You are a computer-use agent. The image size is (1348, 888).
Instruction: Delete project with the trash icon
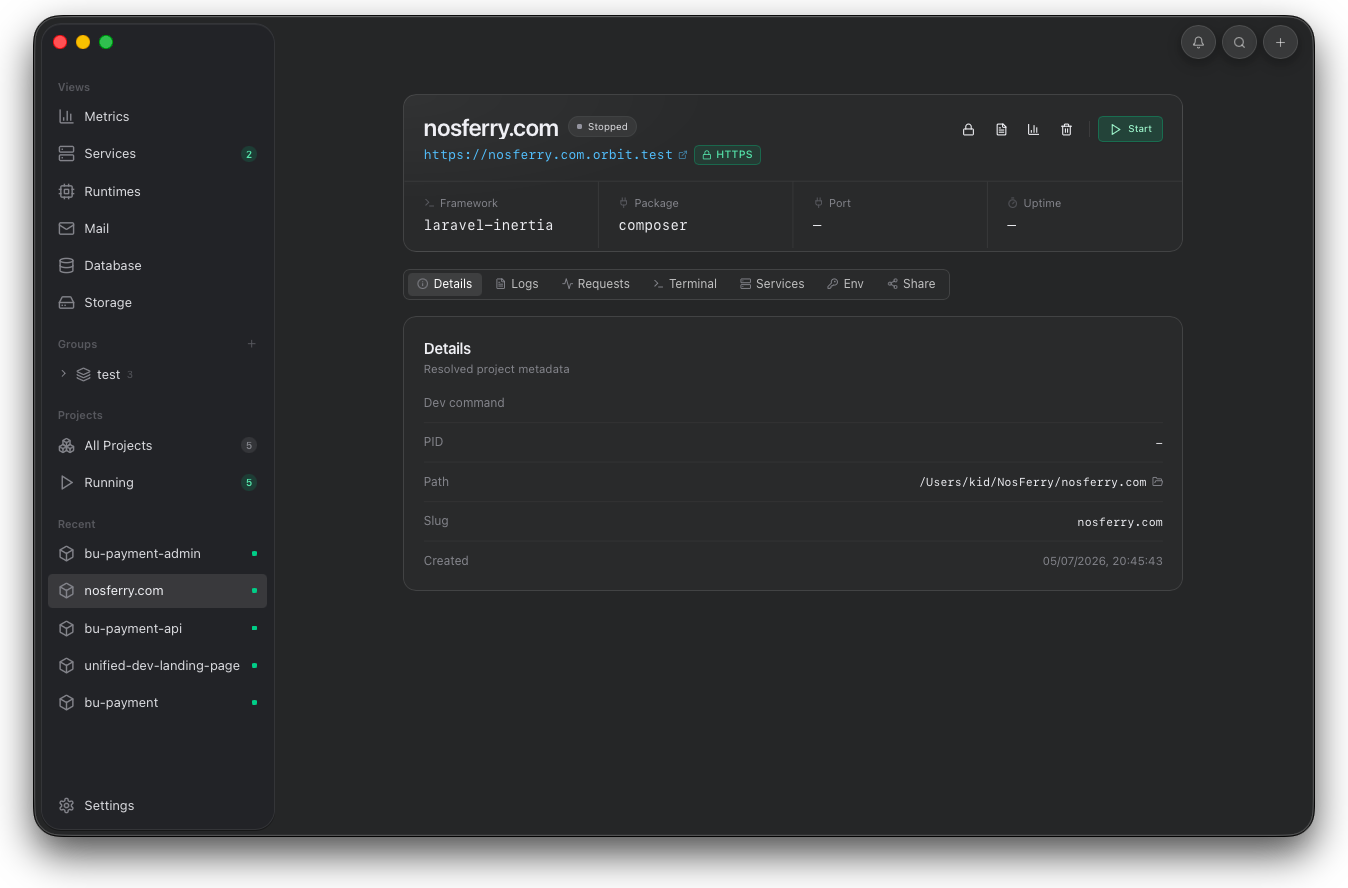click(x=1066, y=129)
